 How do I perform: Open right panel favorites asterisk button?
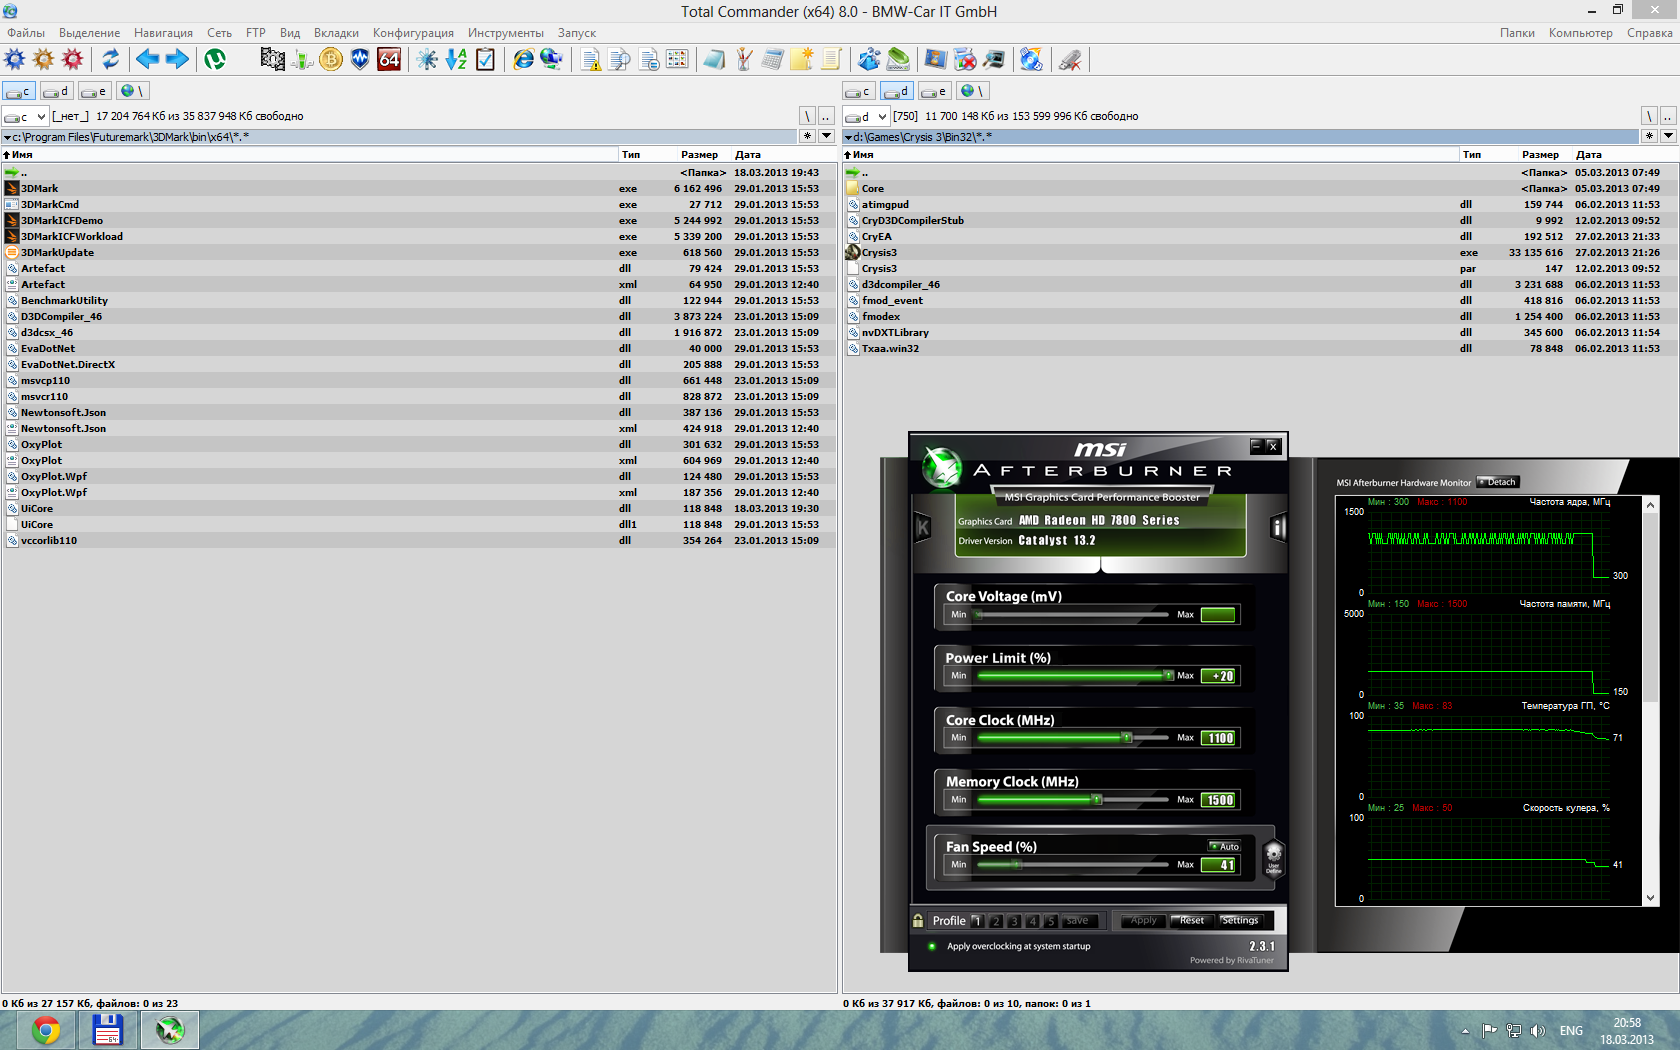(x=1649, y=136)
